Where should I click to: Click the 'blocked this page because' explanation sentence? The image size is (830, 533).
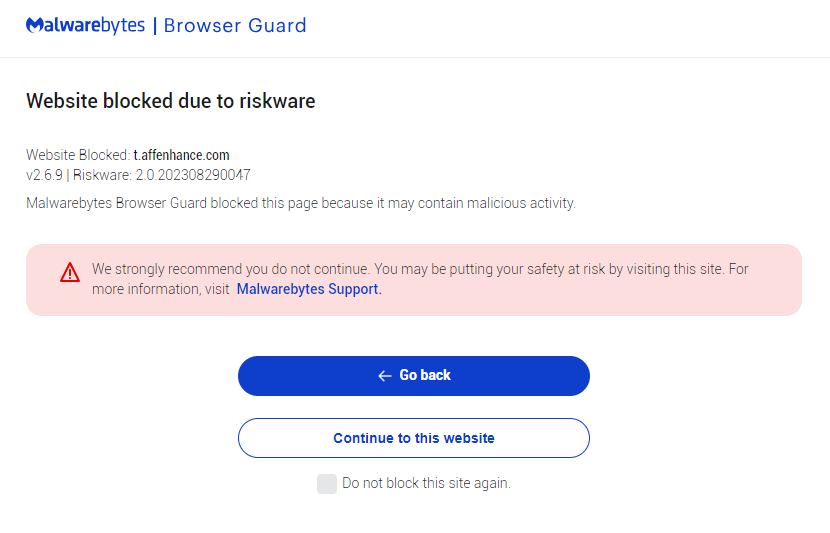(300, 203)
